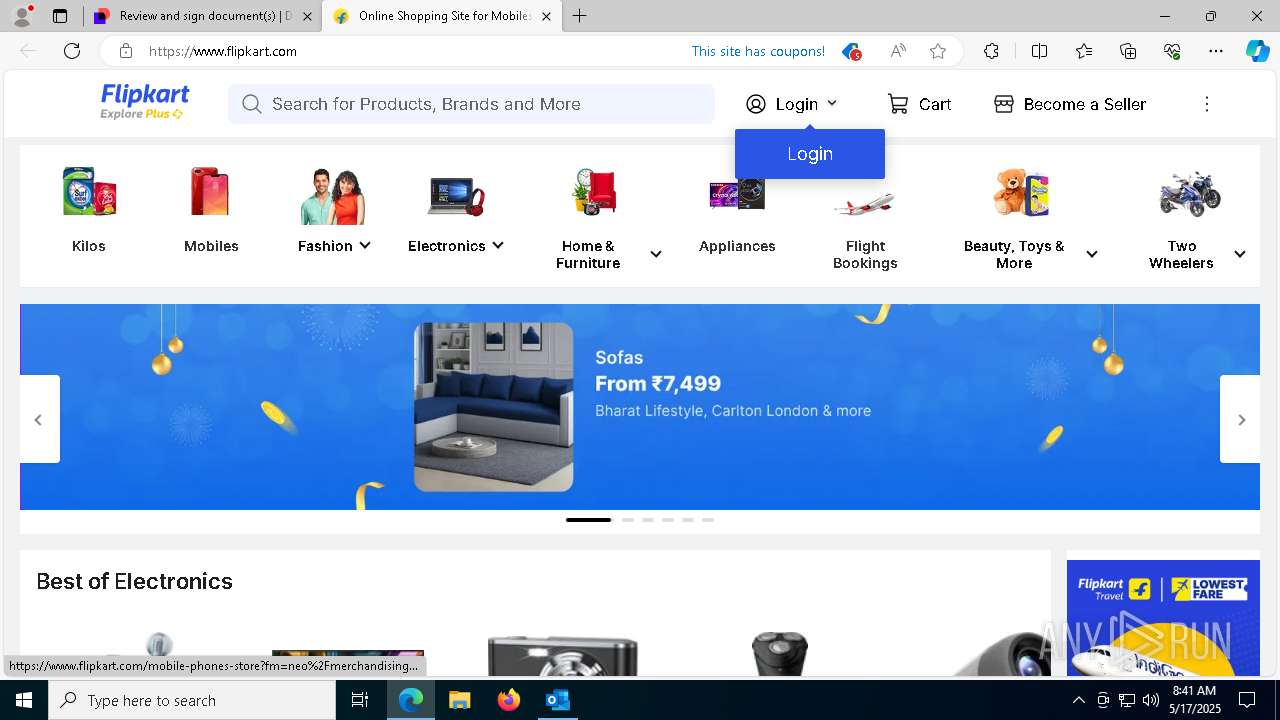1280x720 pixels.
Task: Expand the Fashion category chevron
Action: [x=365, y=245]
